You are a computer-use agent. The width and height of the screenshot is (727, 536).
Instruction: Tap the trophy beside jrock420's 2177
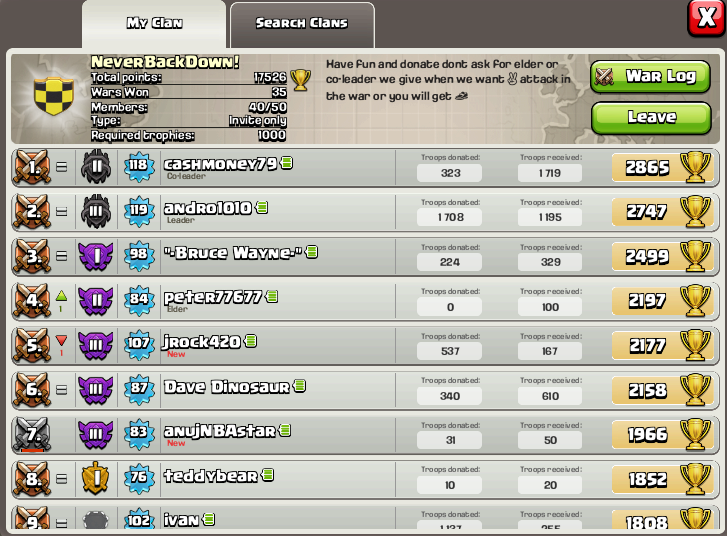(x=695, y=345)
